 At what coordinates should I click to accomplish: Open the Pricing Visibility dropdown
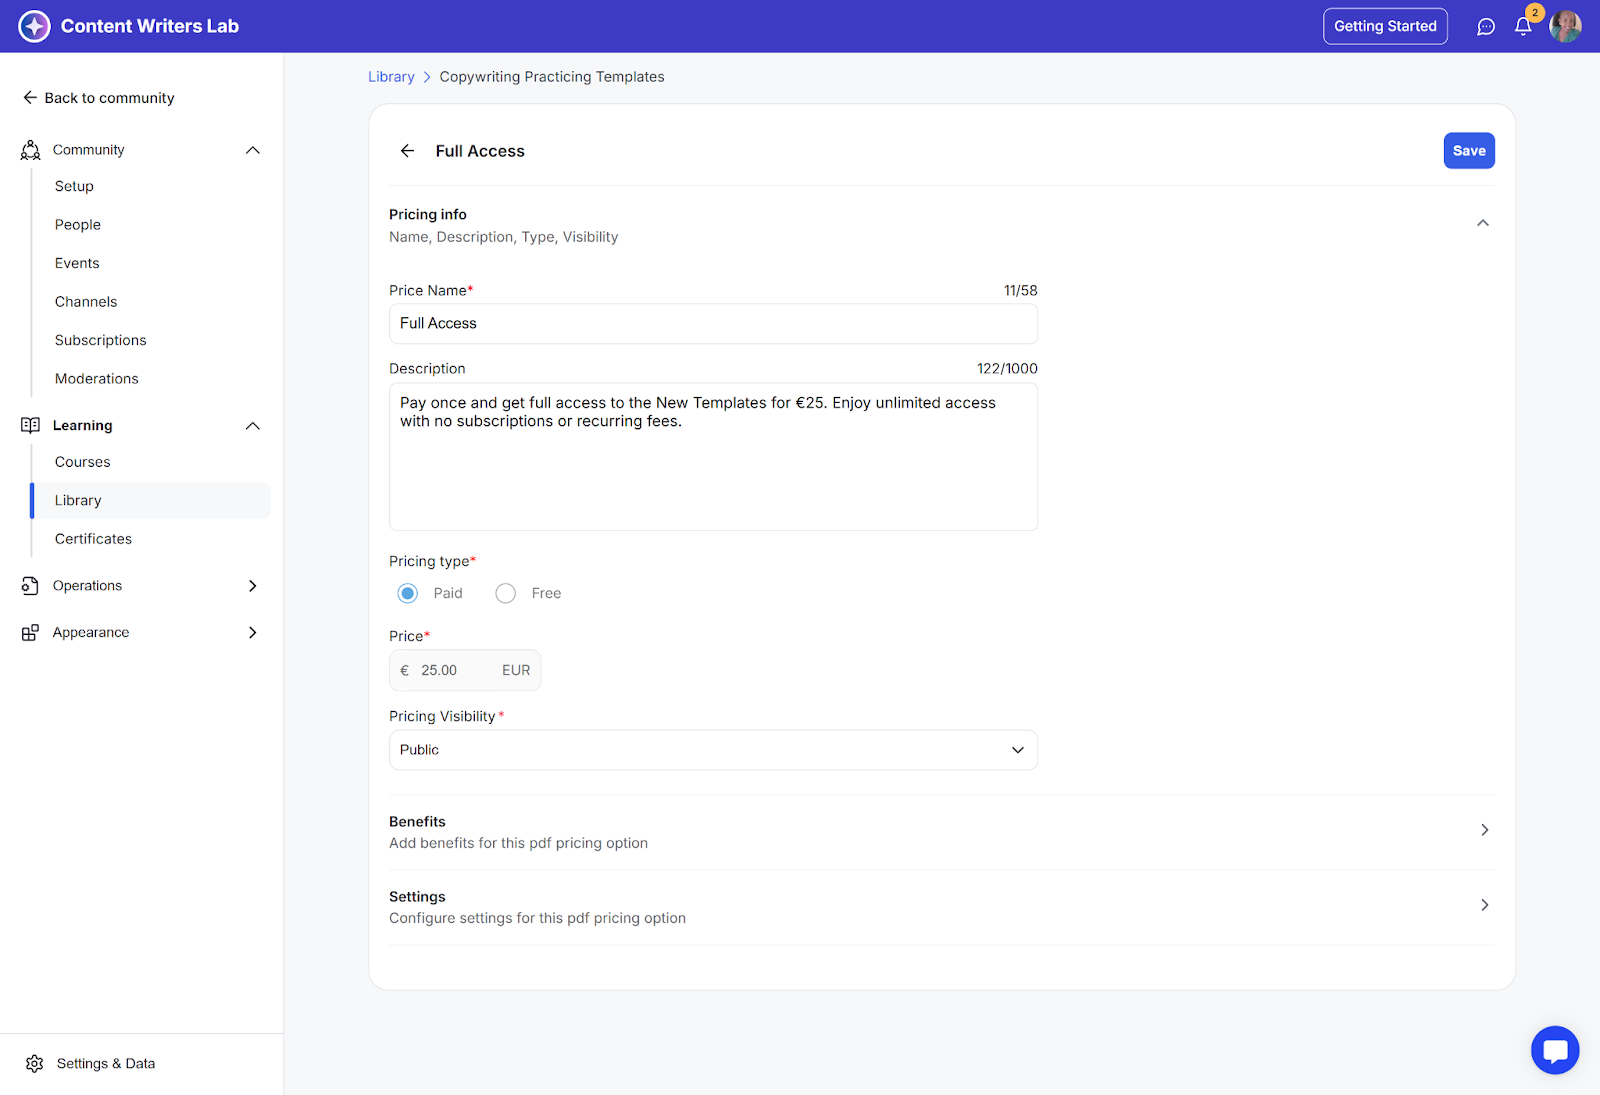click(712, 750)
